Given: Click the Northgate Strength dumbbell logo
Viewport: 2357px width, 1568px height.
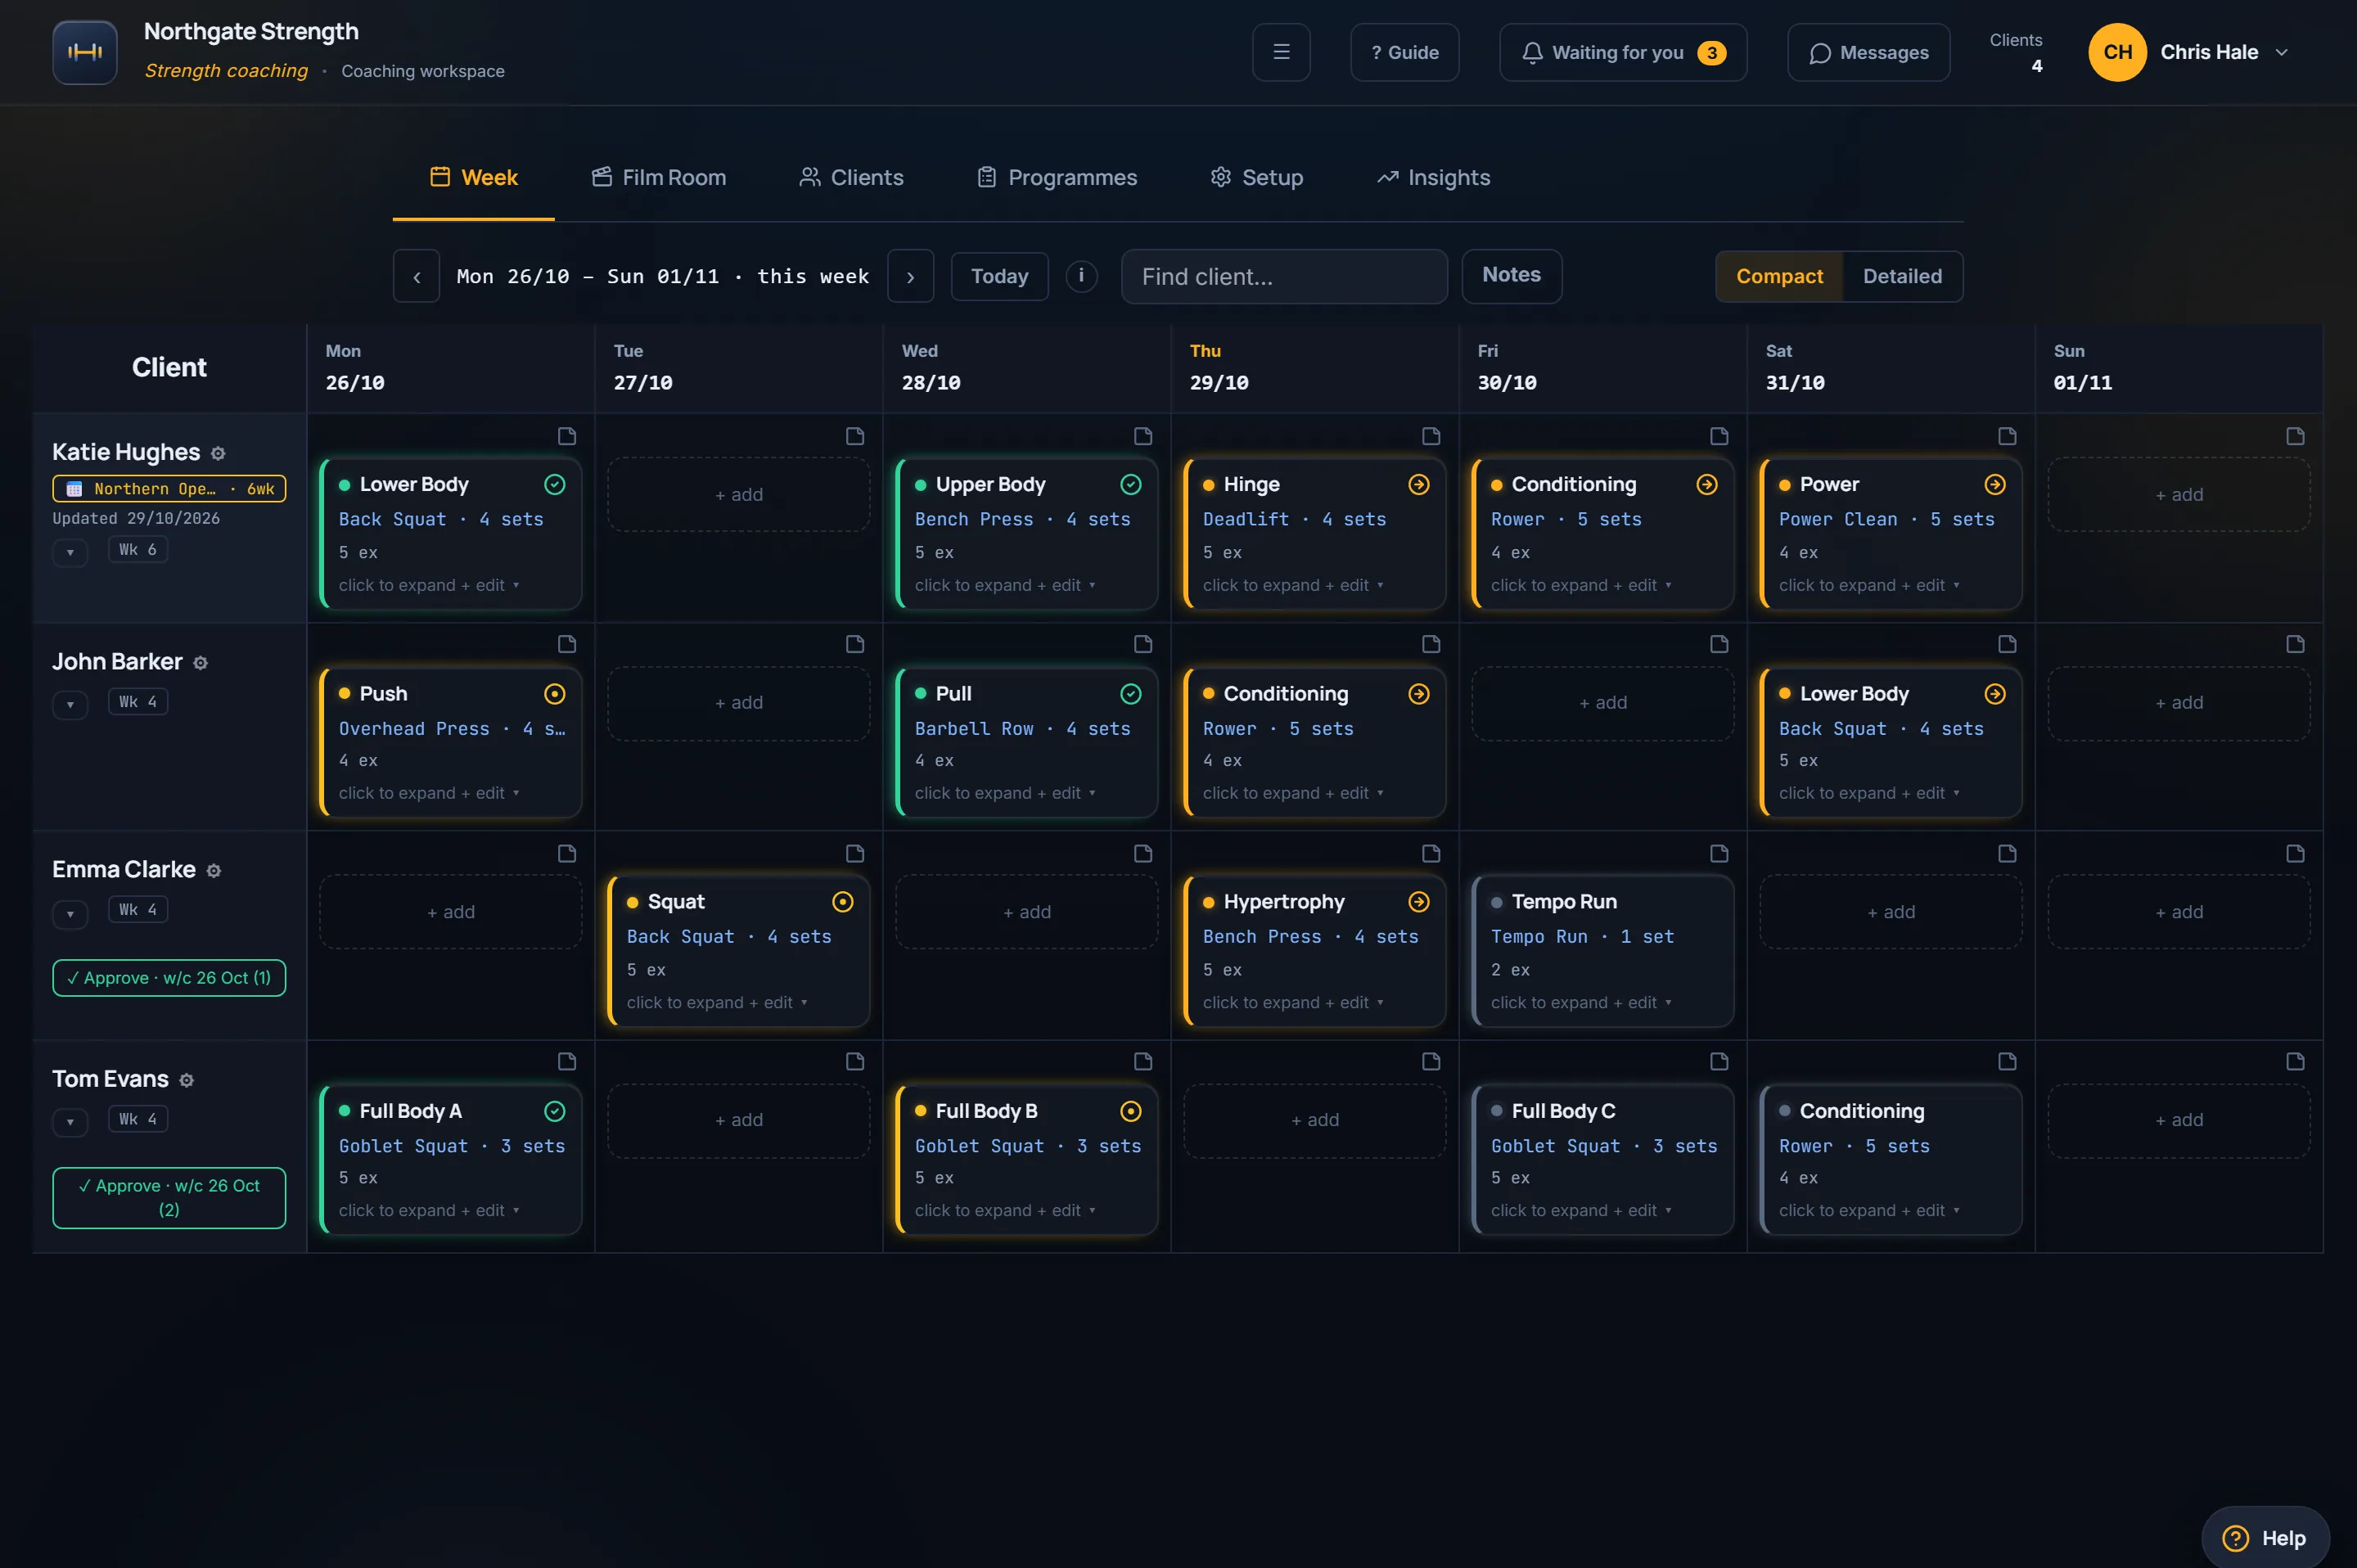Looking at the screenshot, I should (x=85, y=52).
